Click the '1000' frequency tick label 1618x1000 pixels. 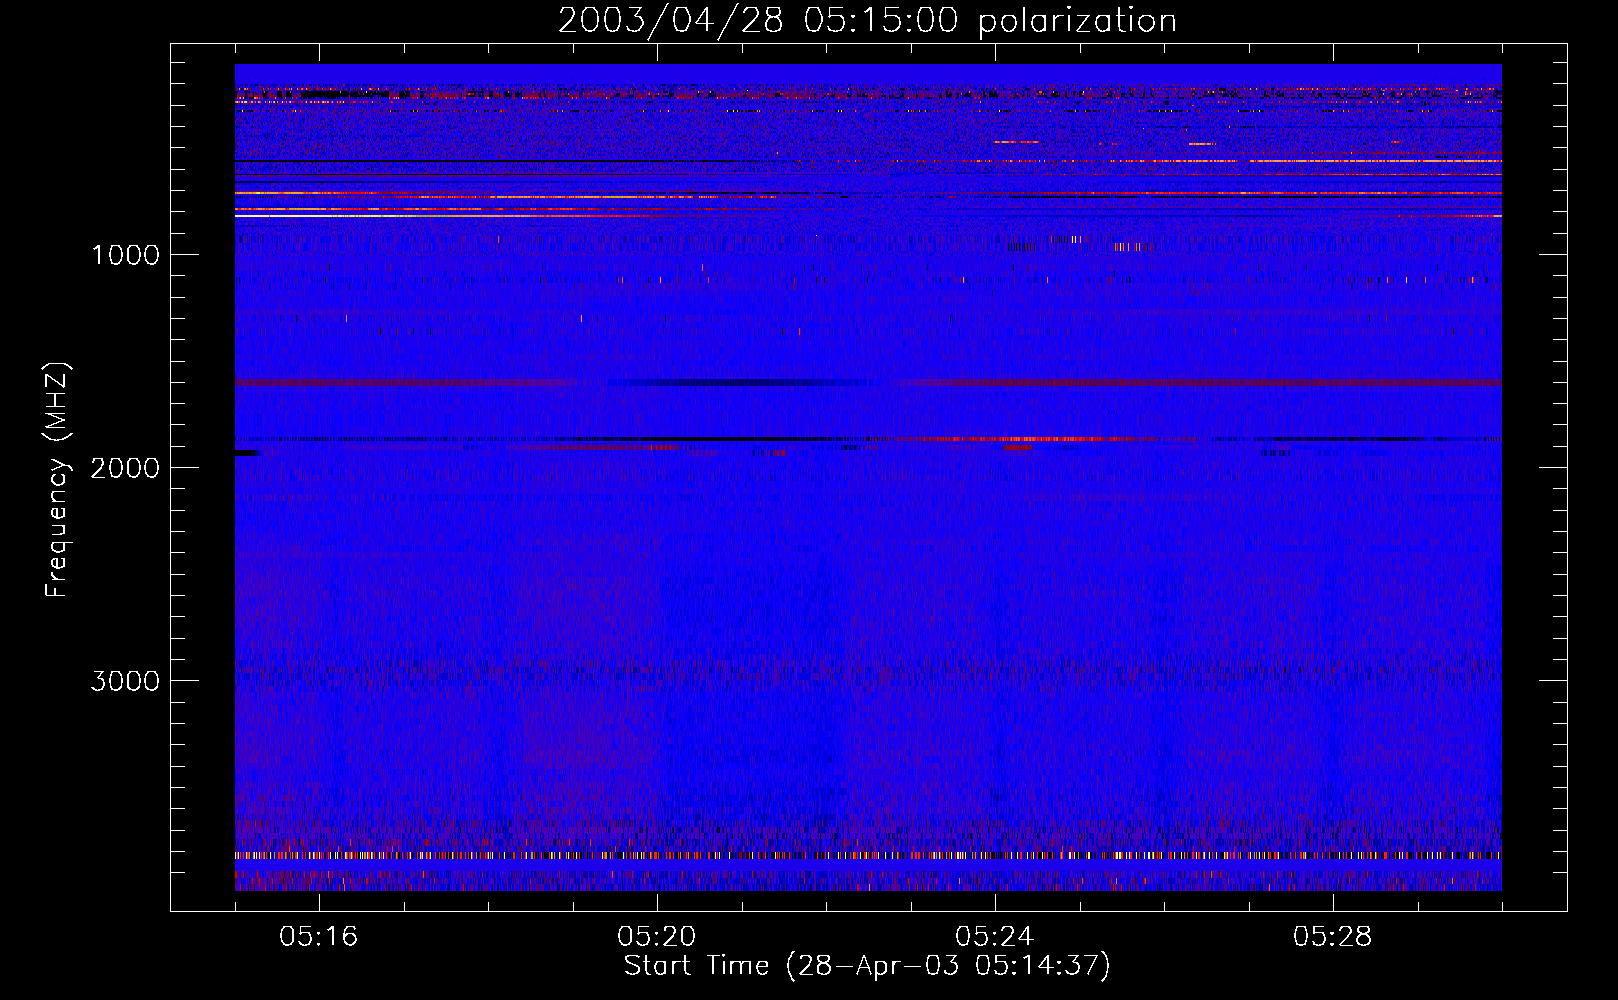pos(125,255)
